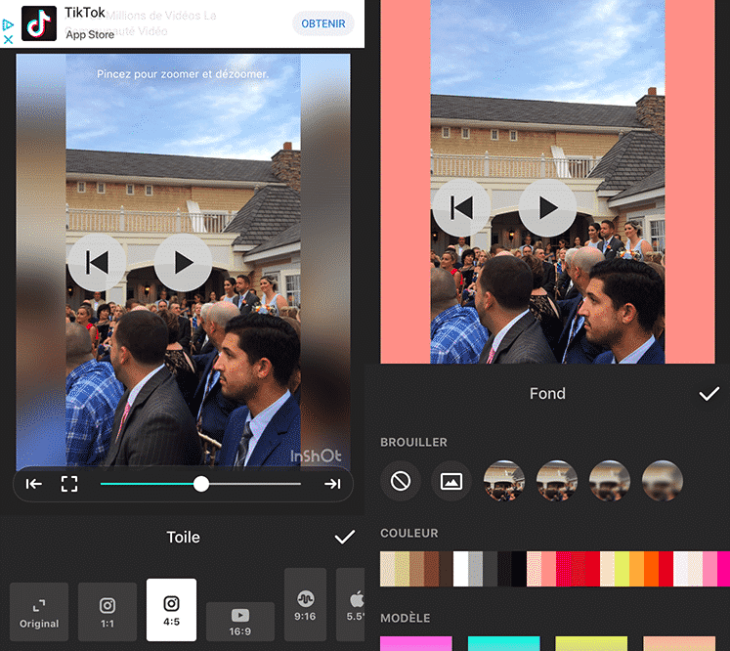Play the video in the right preview
The width and height of the screenshot is (730, 651).
point(547,208)
